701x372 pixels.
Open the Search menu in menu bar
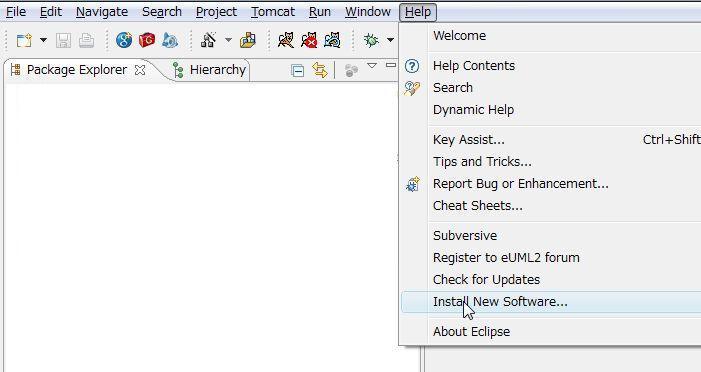click(x=162, y=12)
